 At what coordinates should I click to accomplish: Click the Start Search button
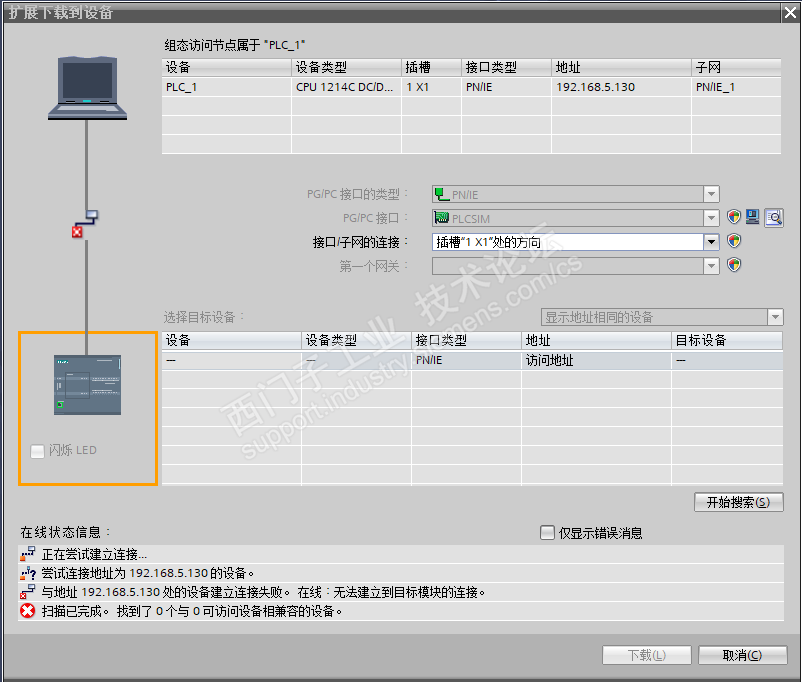click(739, 502)
